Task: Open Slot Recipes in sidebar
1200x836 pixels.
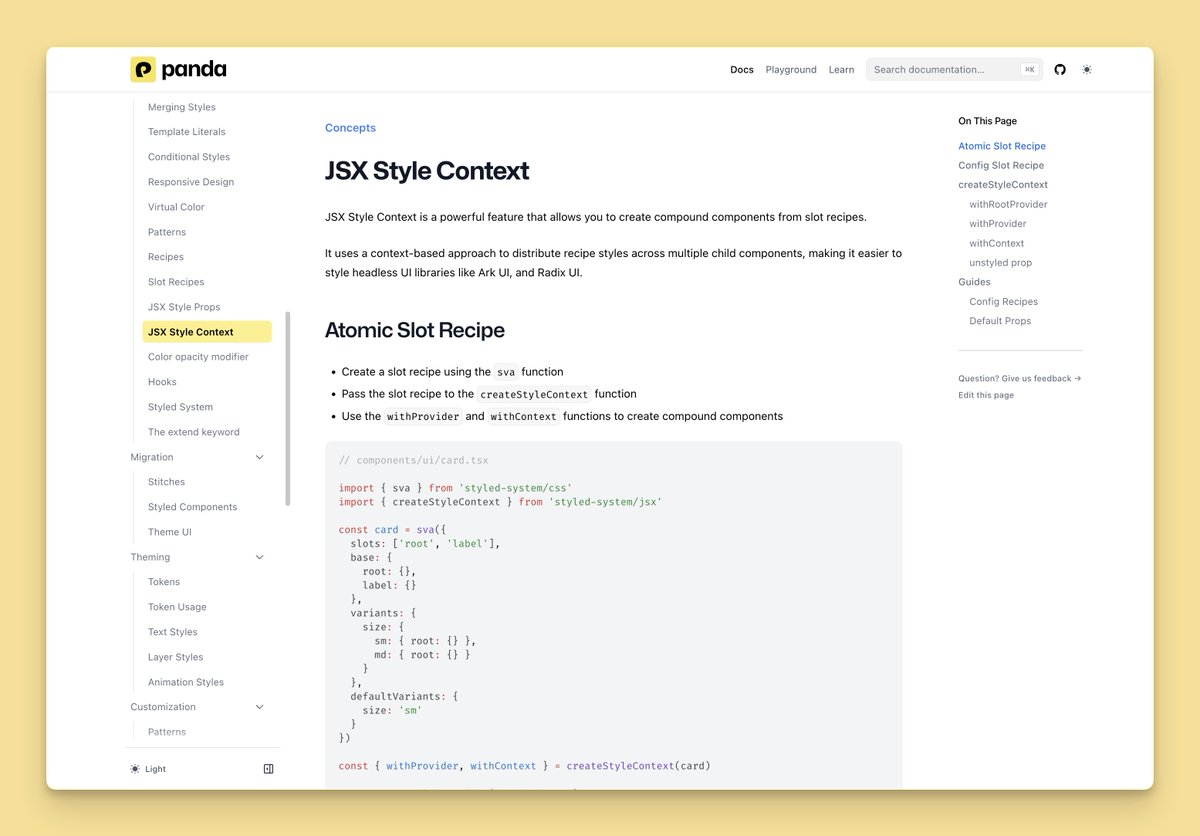Action: tap(176, 282)
